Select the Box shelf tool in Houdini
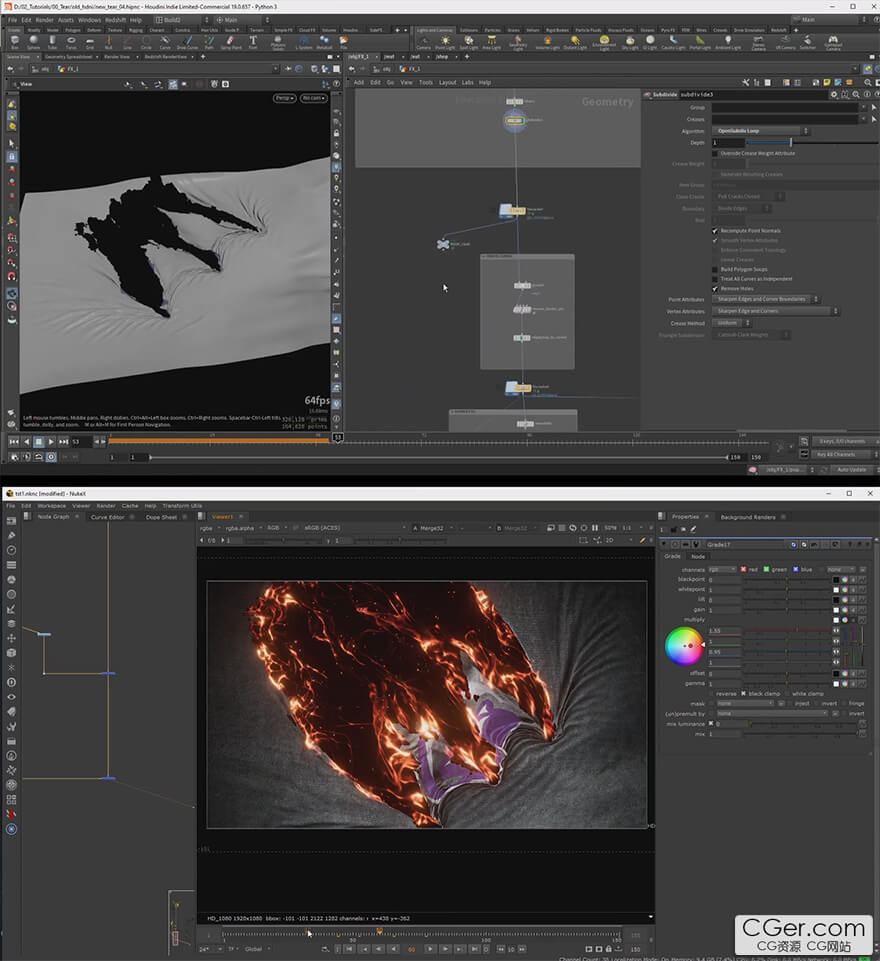Image resolution: width=880 pixels, height=961 pixels. [15, 42]
